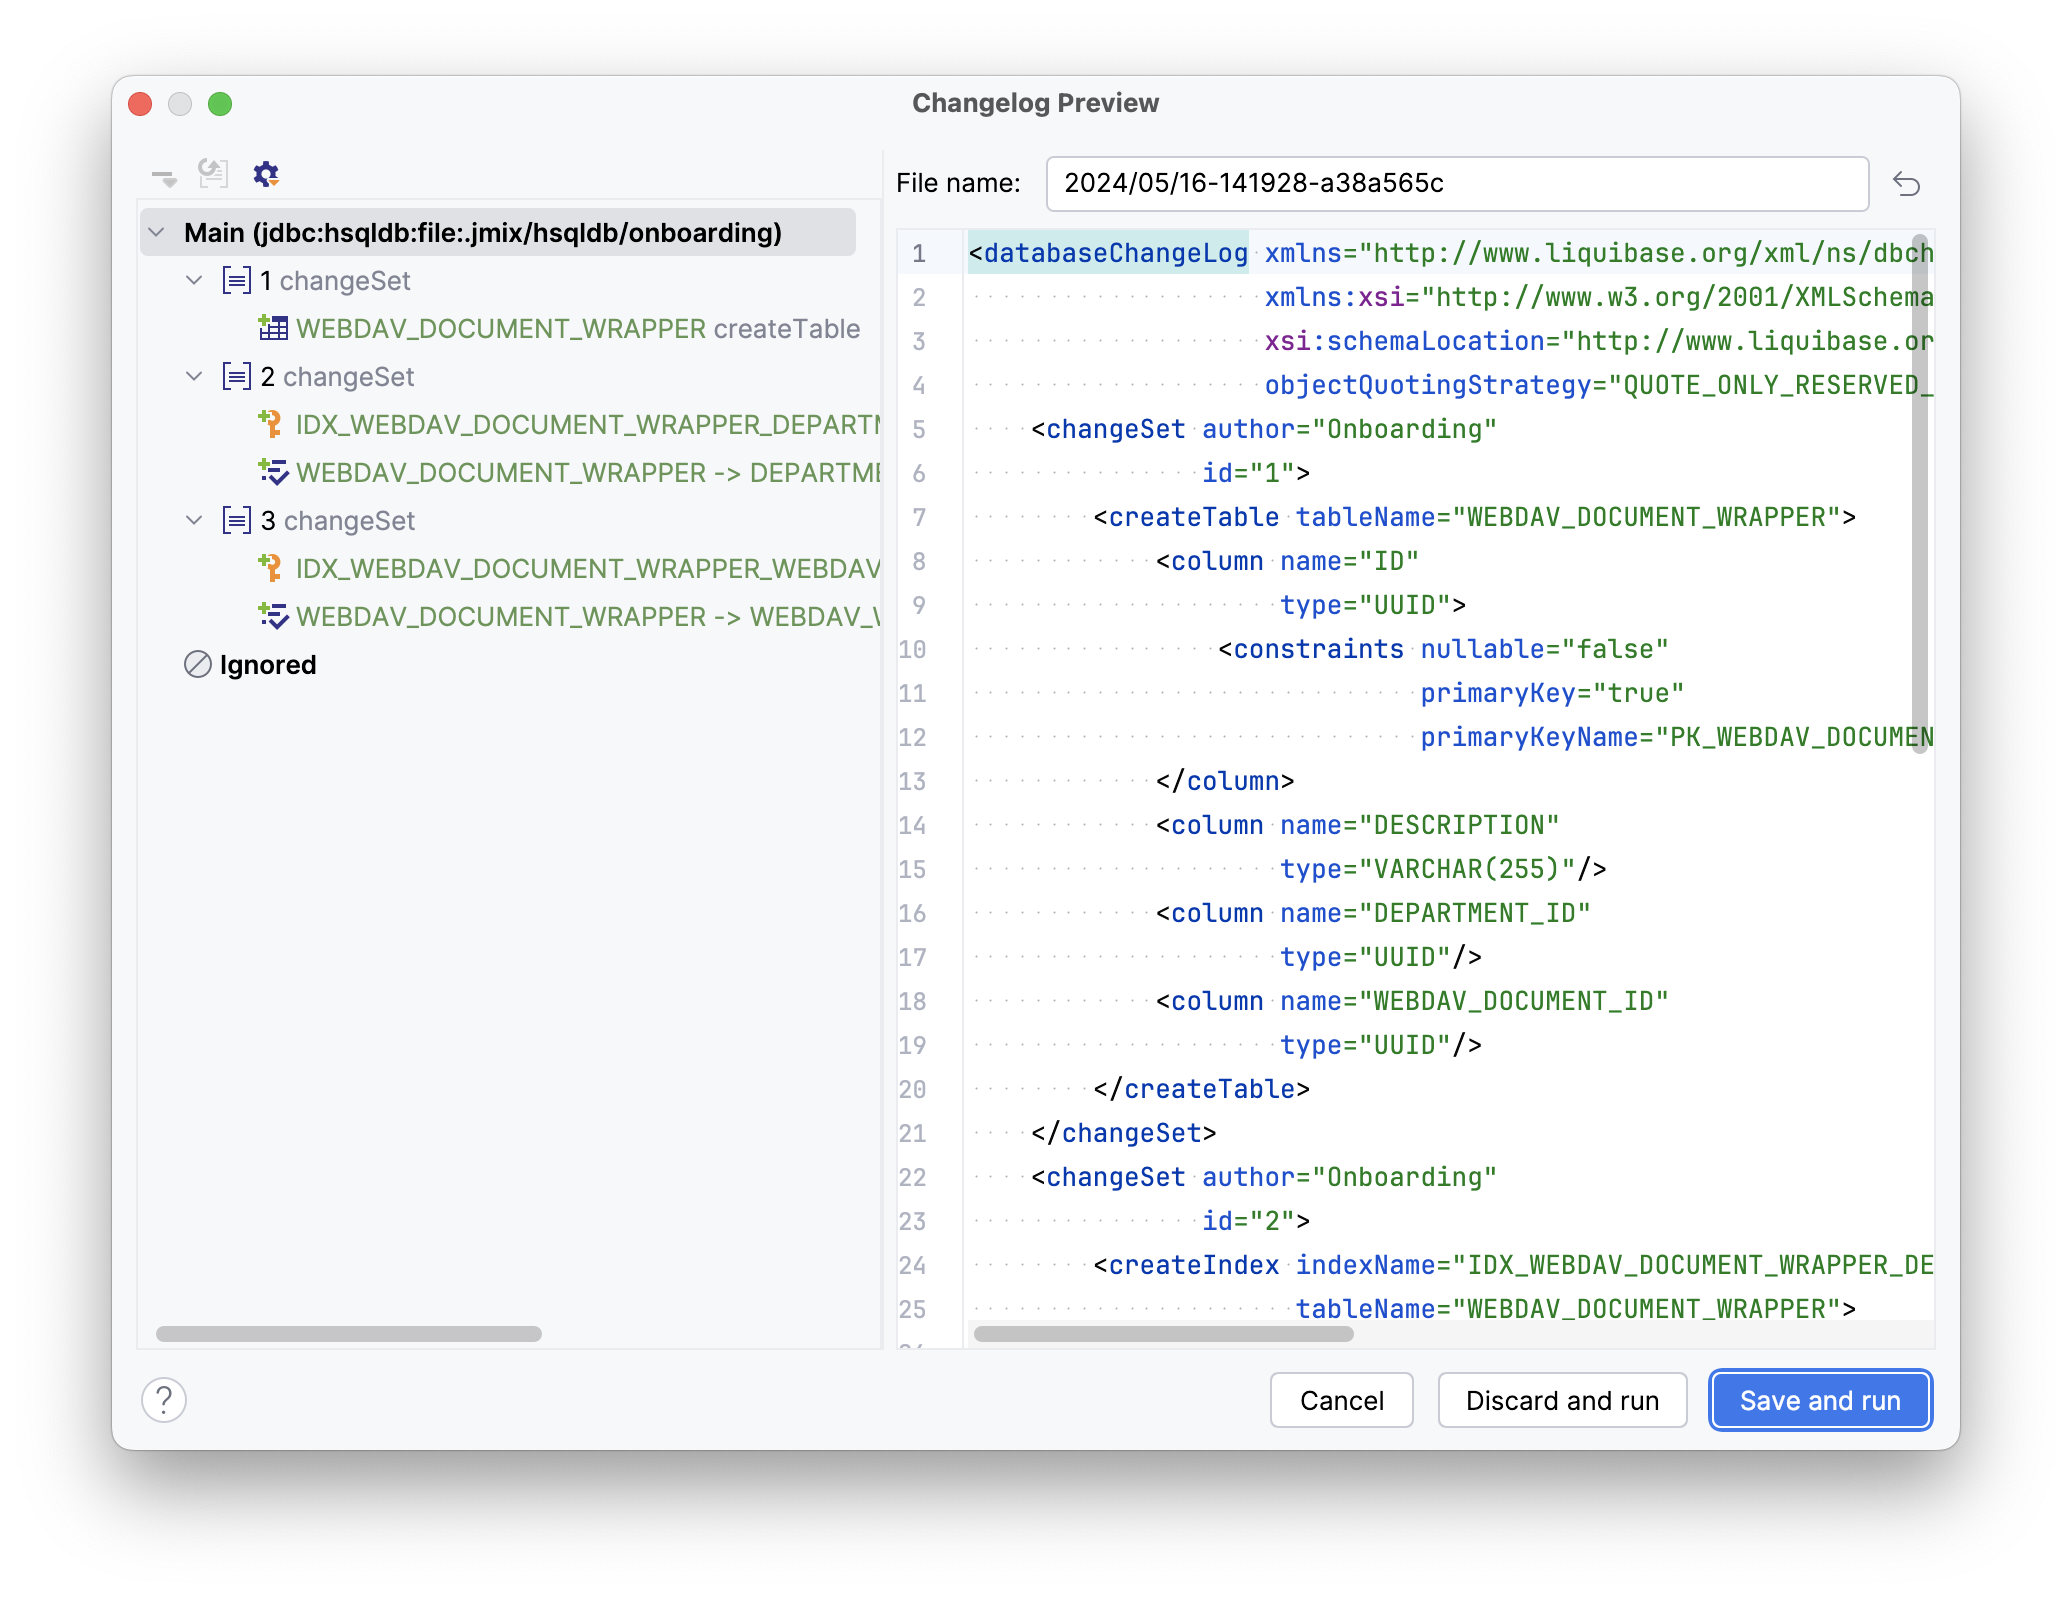Image resolution: width=2072 pixels, height=1598 pixels.
Task: Click the foreign key icon in changeSet 3
Action: point(273,616)
